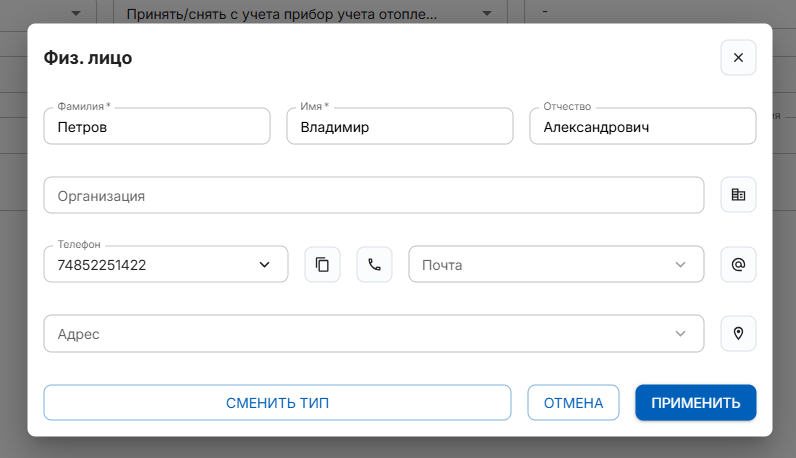
Task: Select the phone value 74852251422
Action: (102, 265)
